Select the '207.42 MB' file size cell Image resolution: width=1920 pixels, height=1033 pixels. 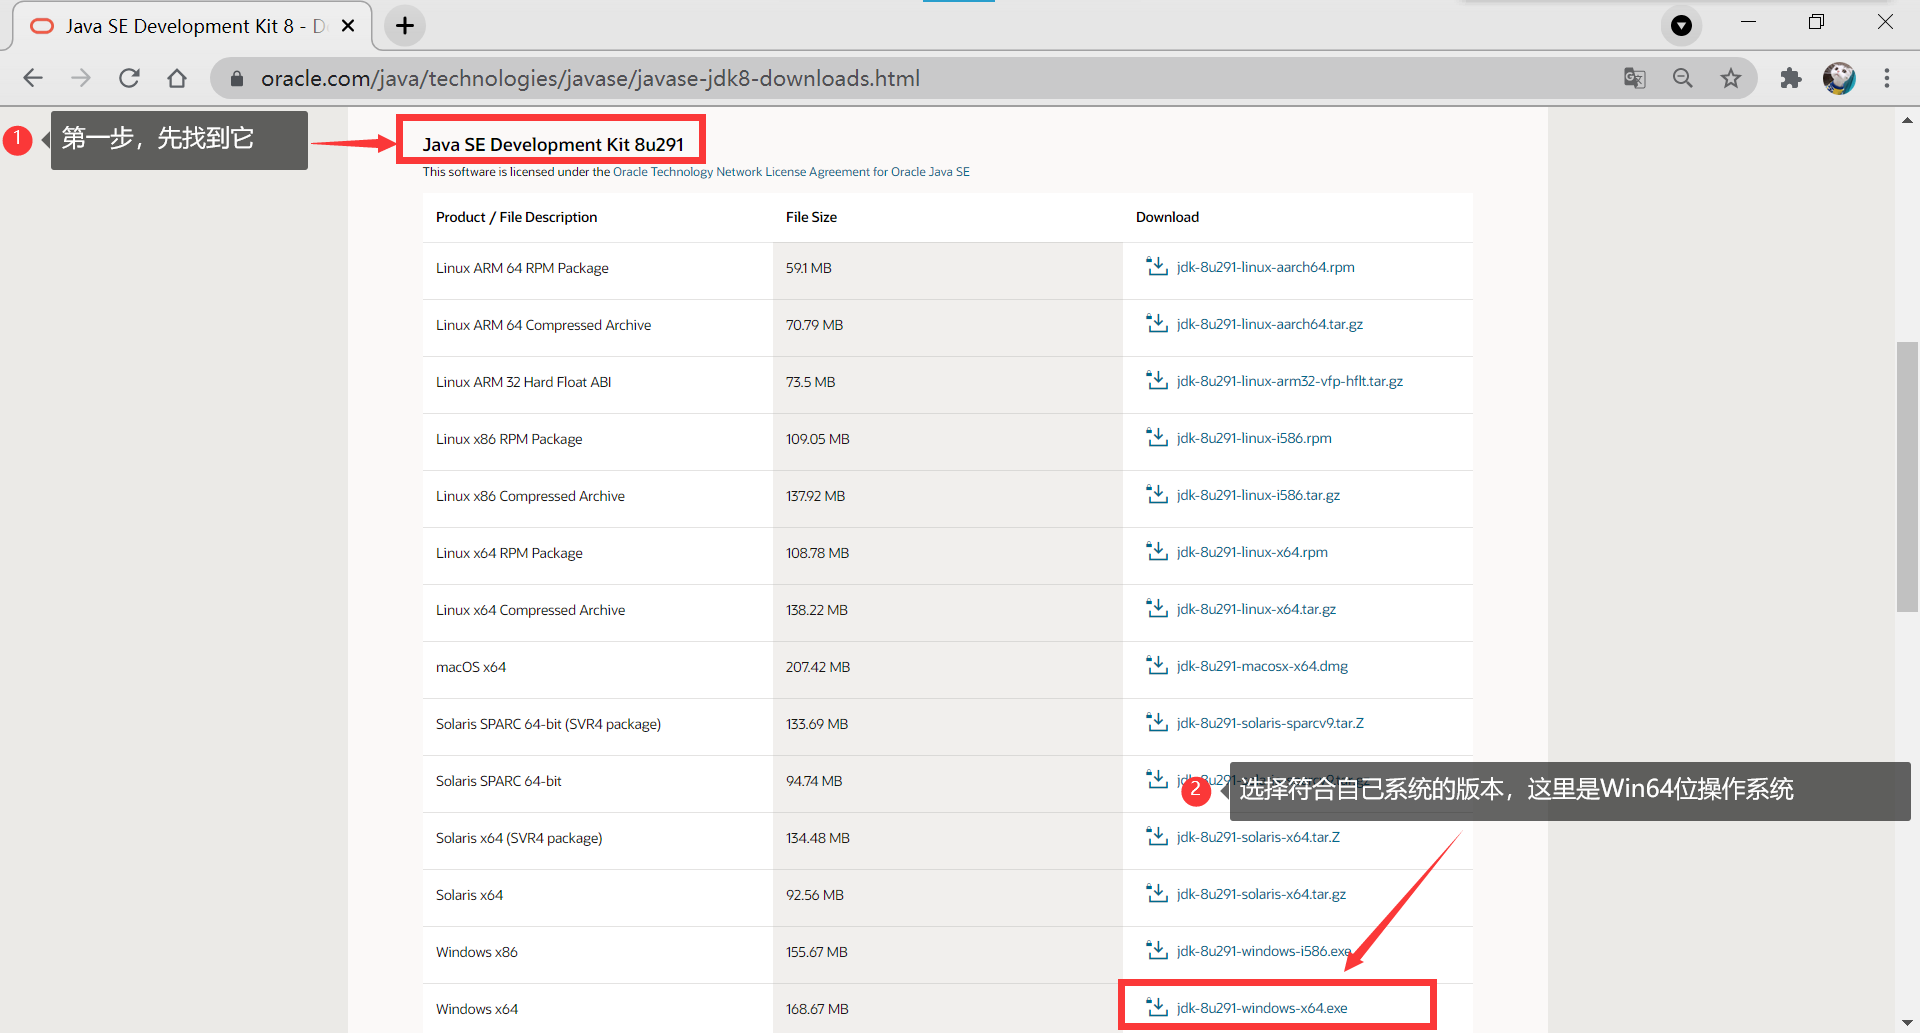click(818, 667)
